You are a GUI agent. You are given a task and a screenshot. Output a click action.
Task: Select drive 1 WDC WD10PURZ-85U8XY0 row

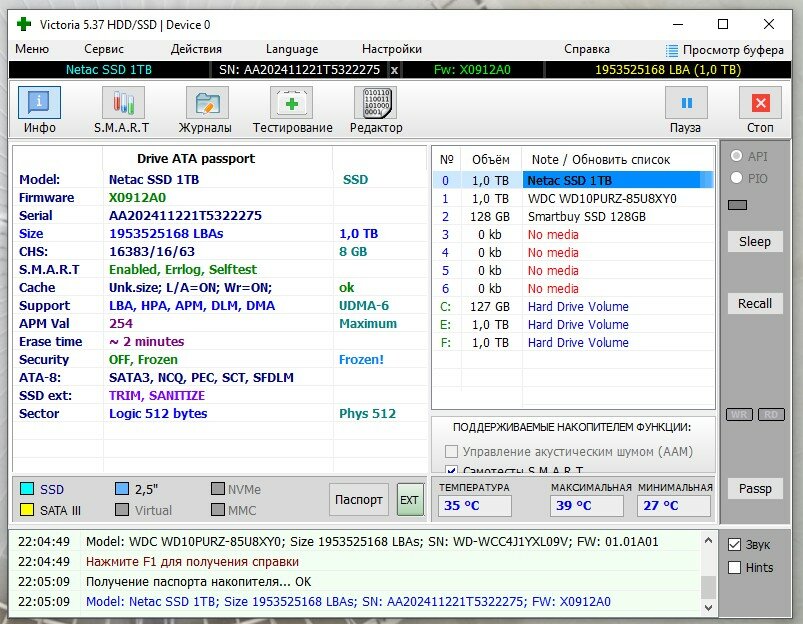click(x=573, y=198)
